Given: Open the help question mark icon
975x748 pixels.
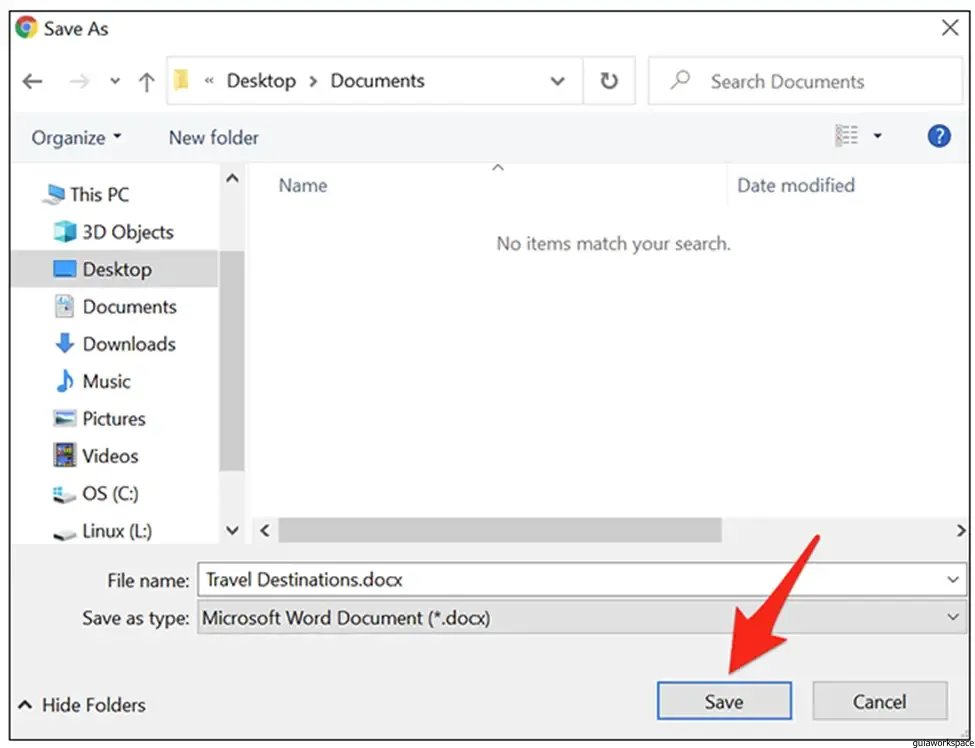Looking at the screenshot, I should click(938, 137).
